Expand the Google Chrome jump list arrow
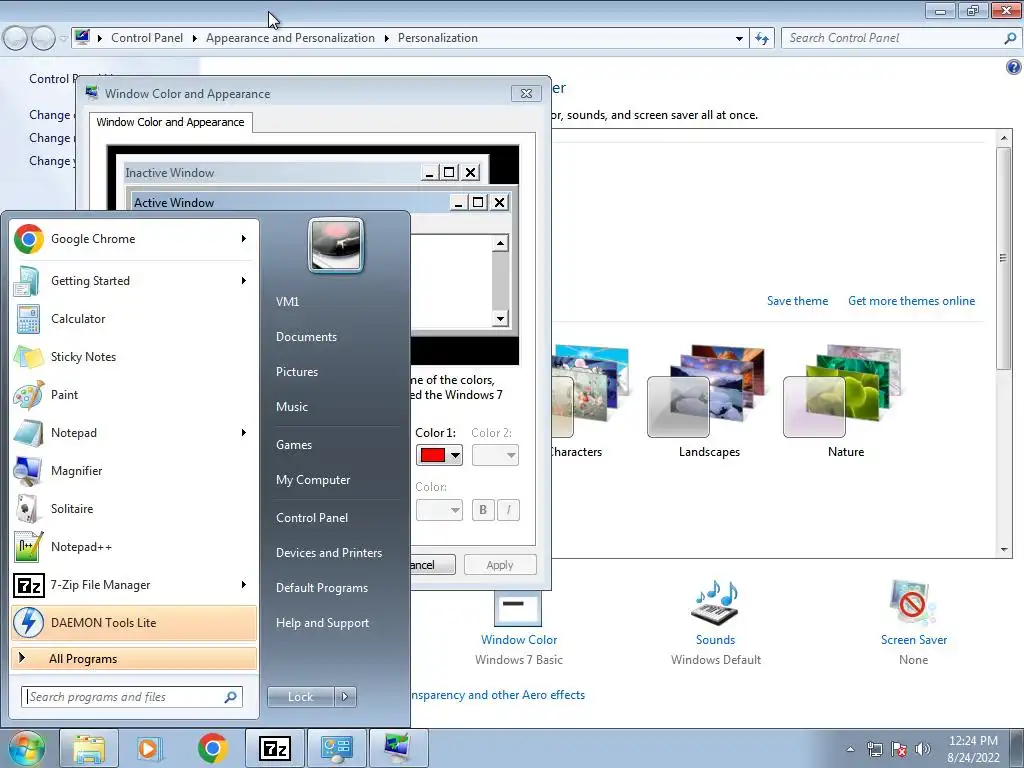The image size is (1024, 768). tap(244, 239)
